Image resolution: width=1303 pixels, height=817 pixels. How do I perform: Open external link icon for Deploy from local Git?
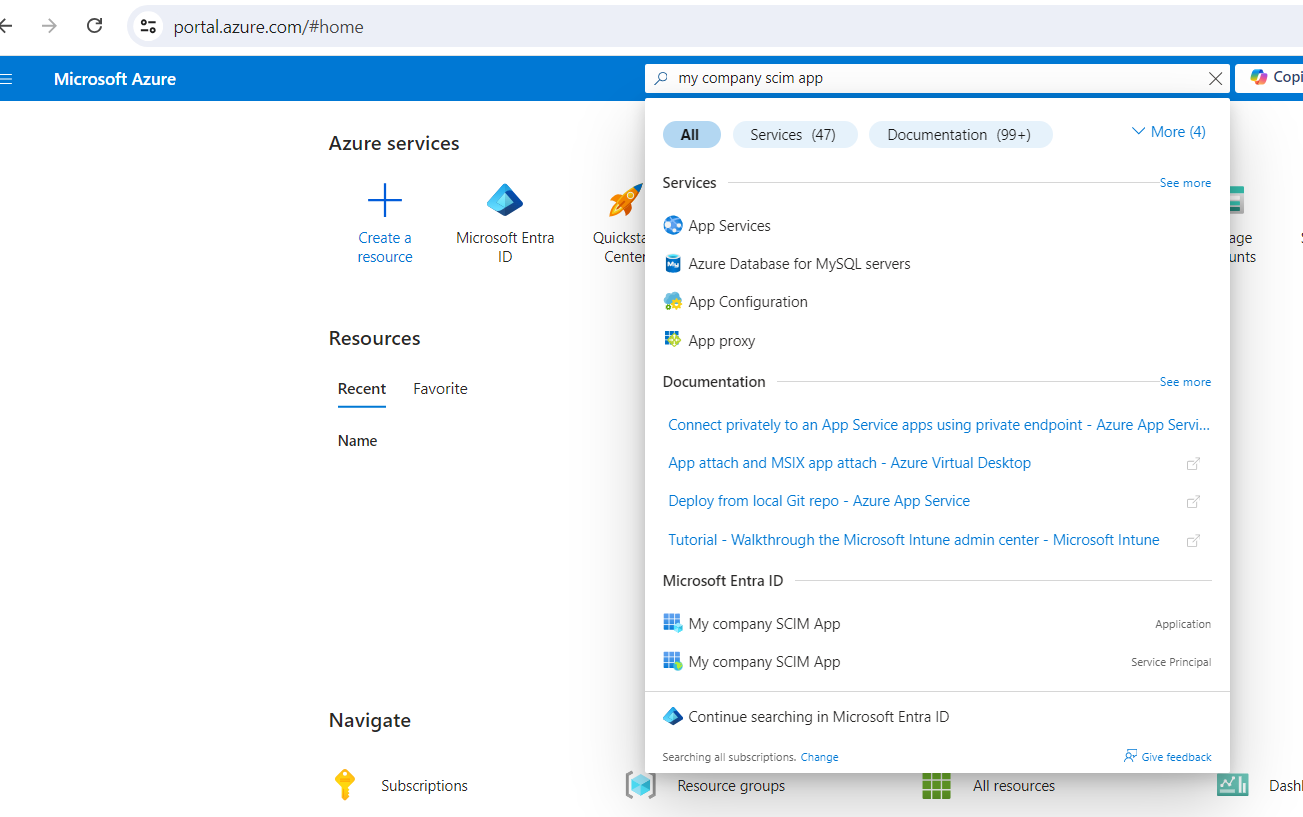pos(1193,502)
